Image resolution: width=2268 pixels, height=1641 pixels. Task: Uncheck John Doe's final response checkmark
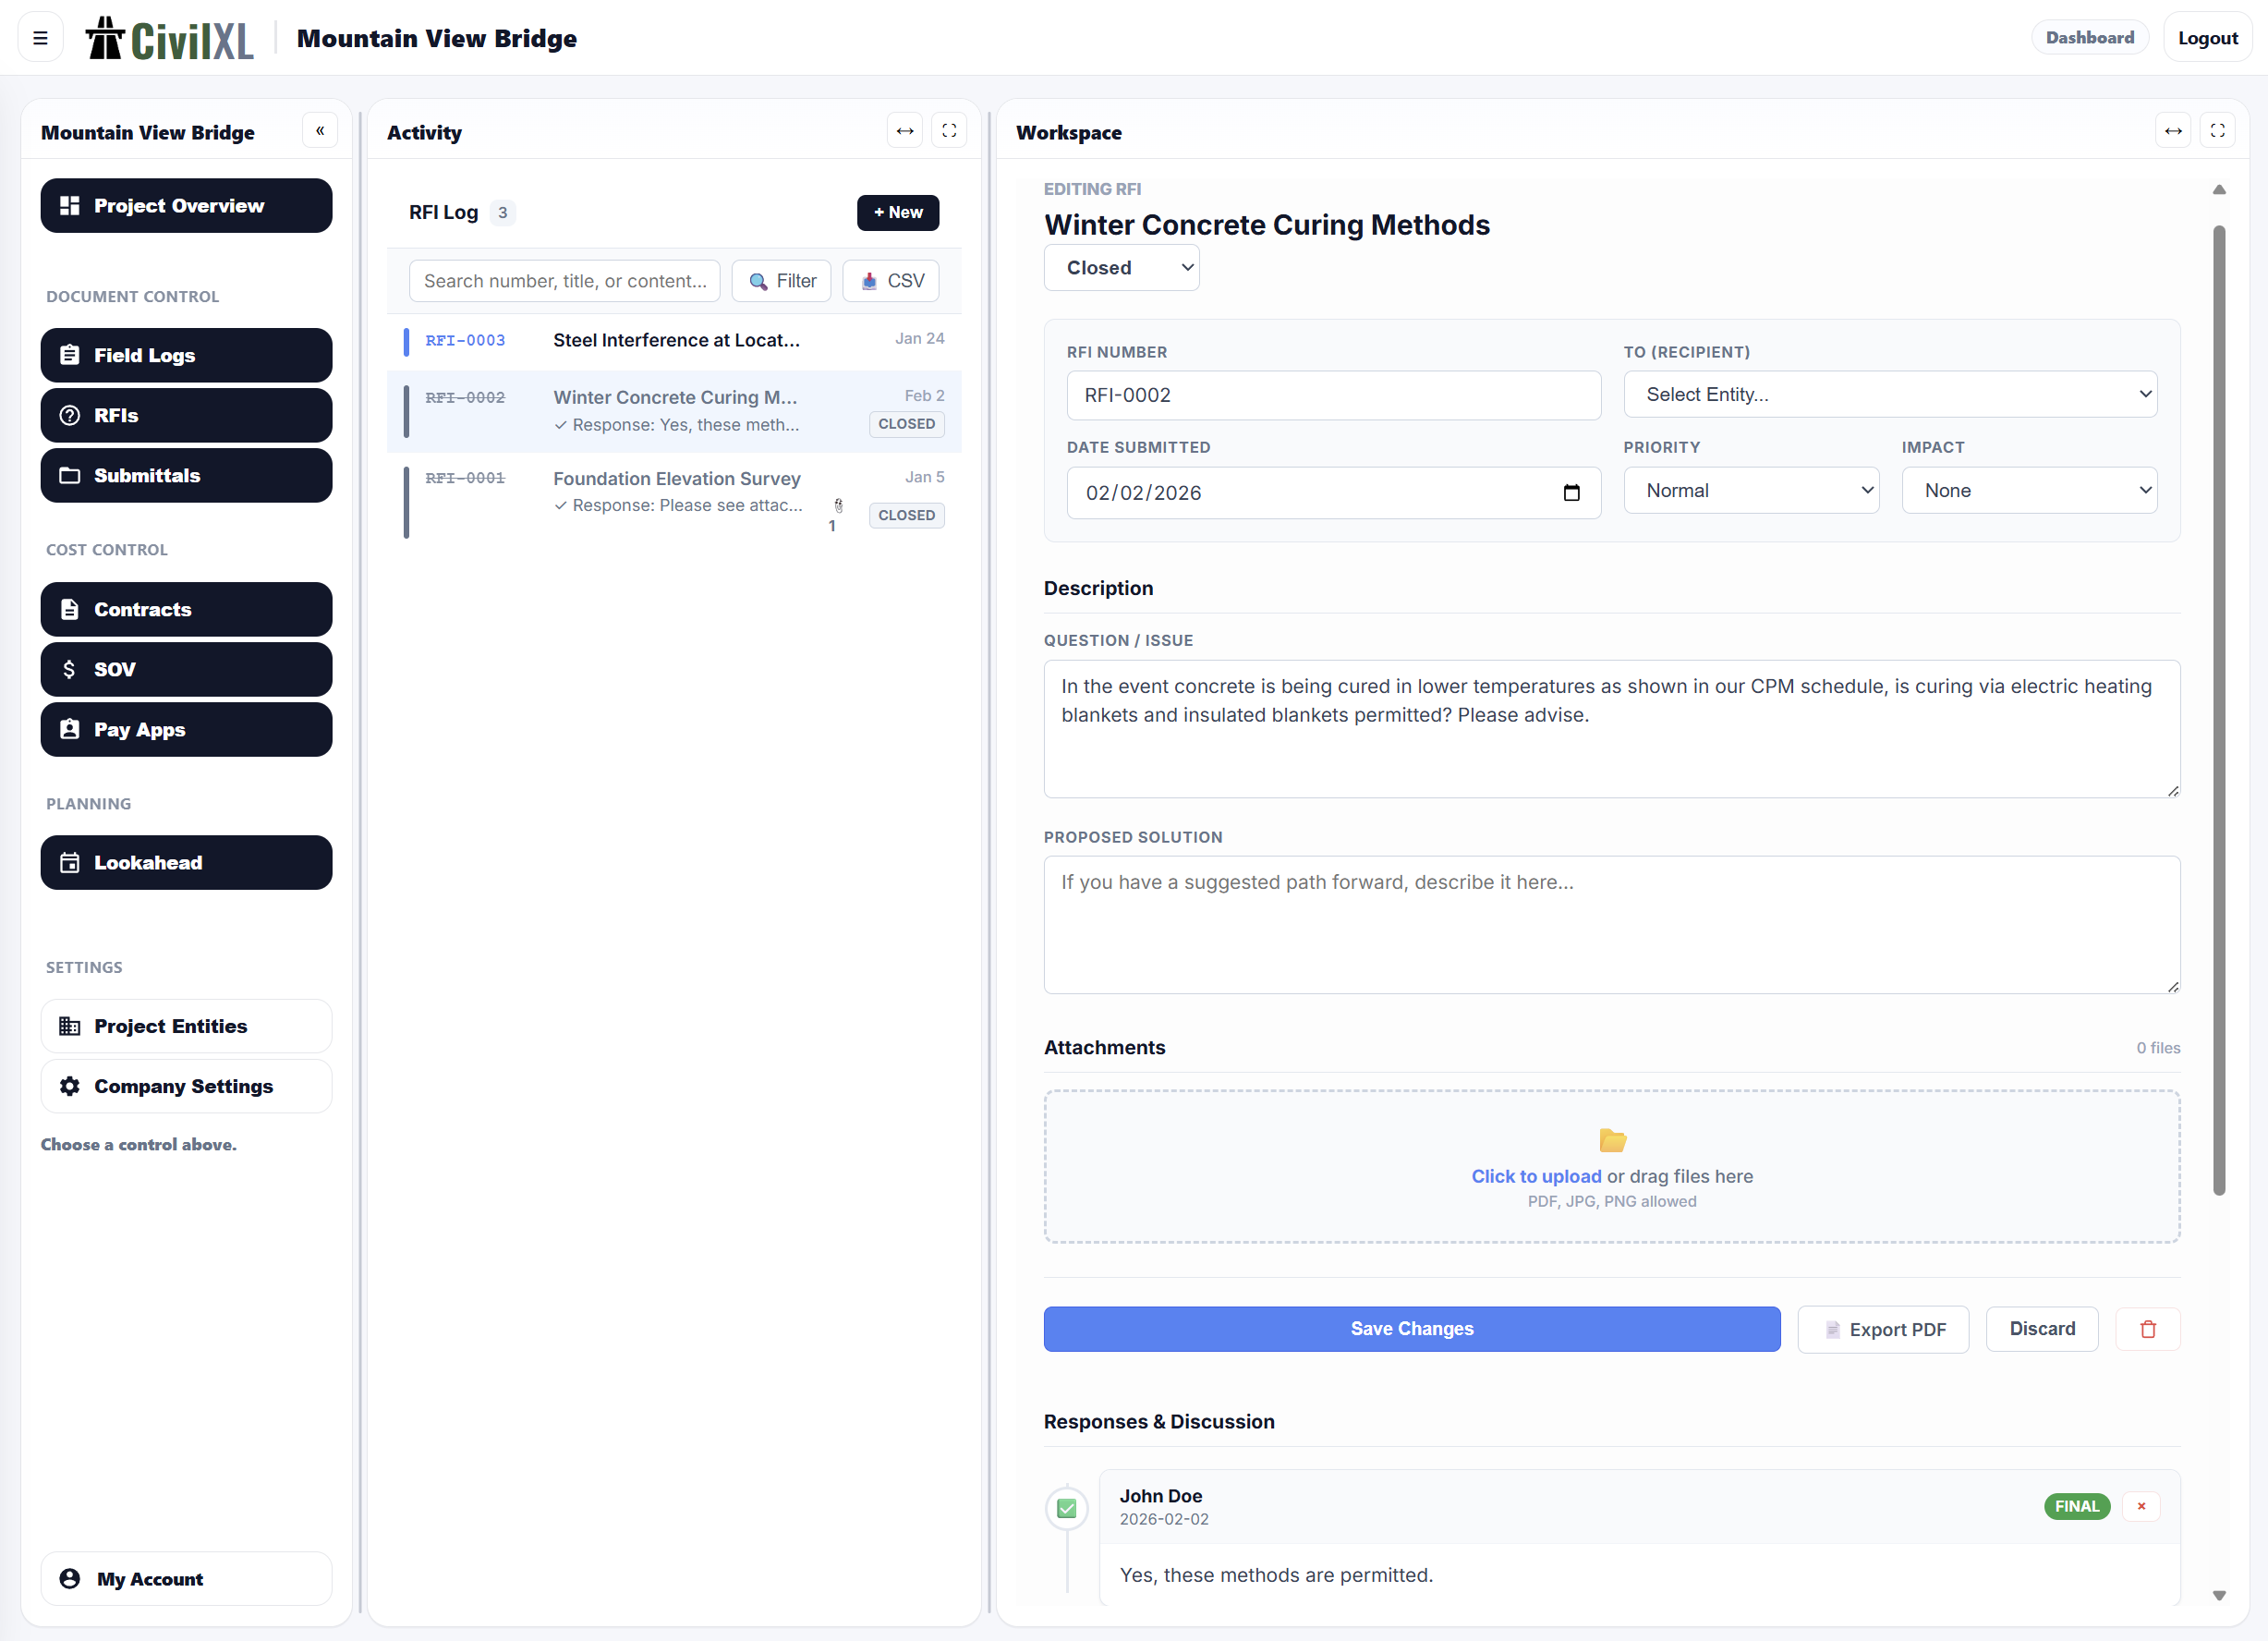pos(1067,1507)
